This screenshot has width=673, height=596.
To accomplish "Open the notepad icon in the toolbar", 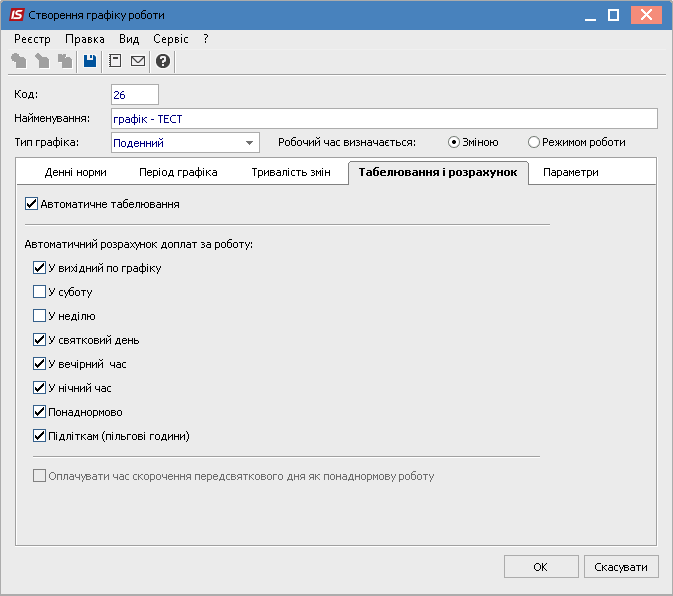I will click(x=115, y=61).
